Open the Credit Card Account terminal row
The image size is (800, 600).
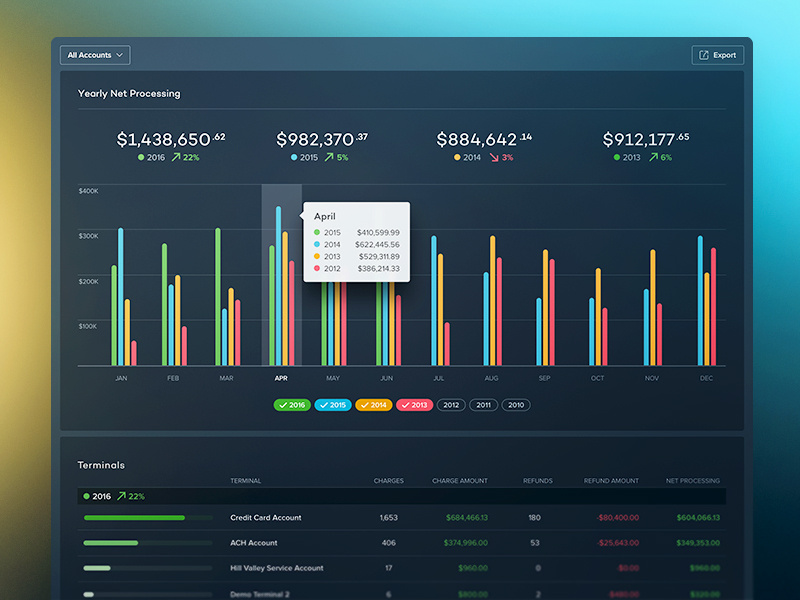pos(402,518)
